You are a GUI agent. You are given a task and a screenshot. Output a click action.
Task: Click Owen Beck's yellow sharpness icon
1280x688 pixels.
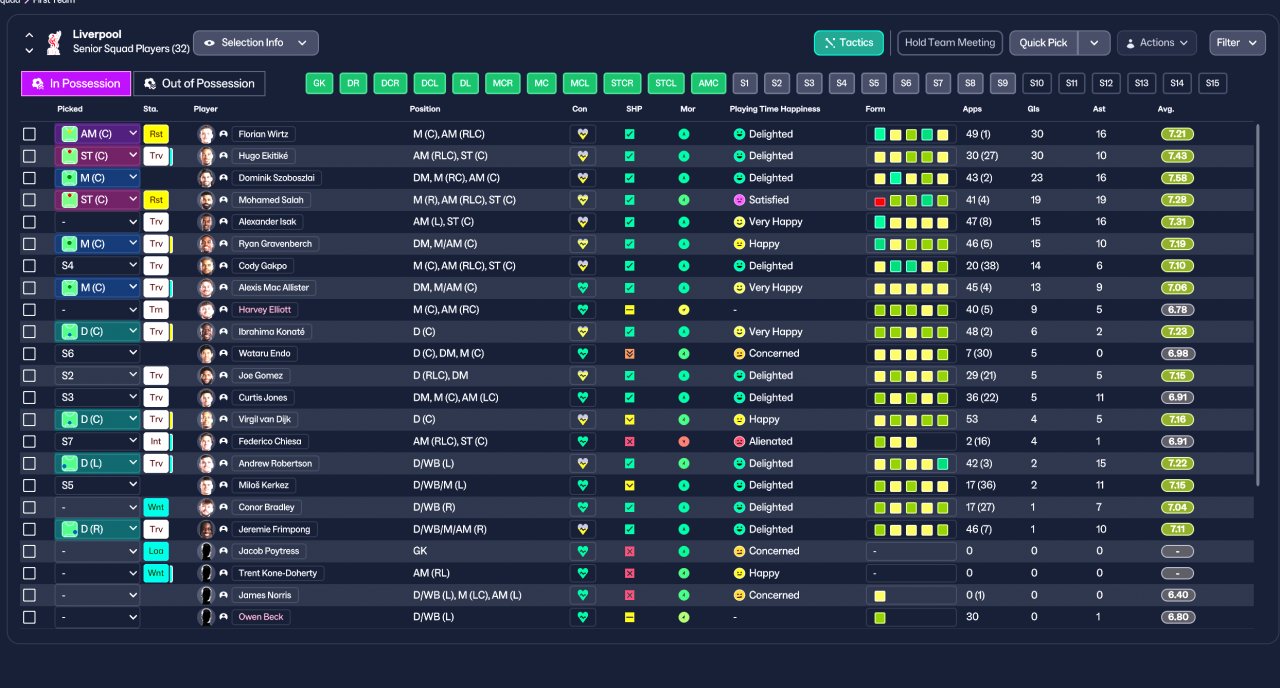pos(630,617)
